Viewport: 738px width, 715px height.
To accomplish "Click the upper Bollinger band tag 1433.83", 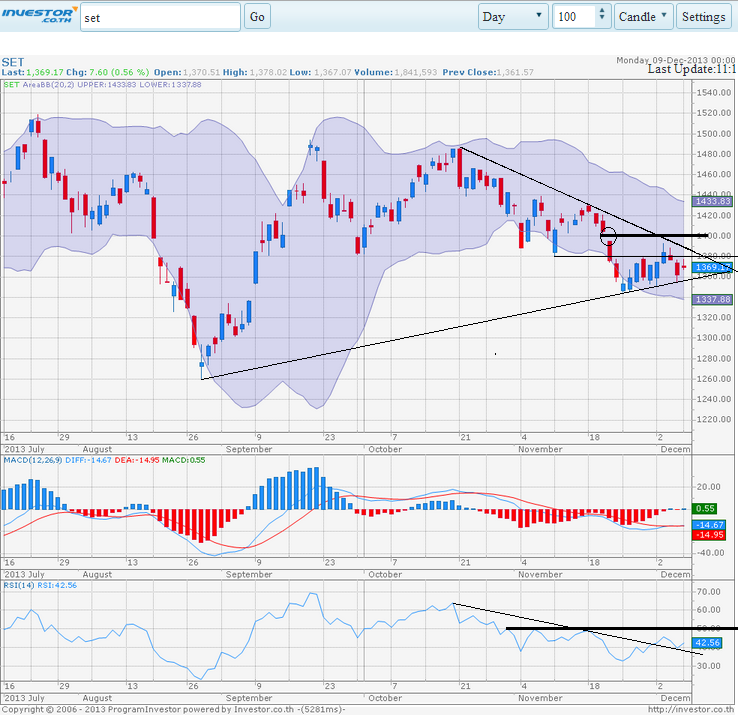I will (x=712, y=201).
